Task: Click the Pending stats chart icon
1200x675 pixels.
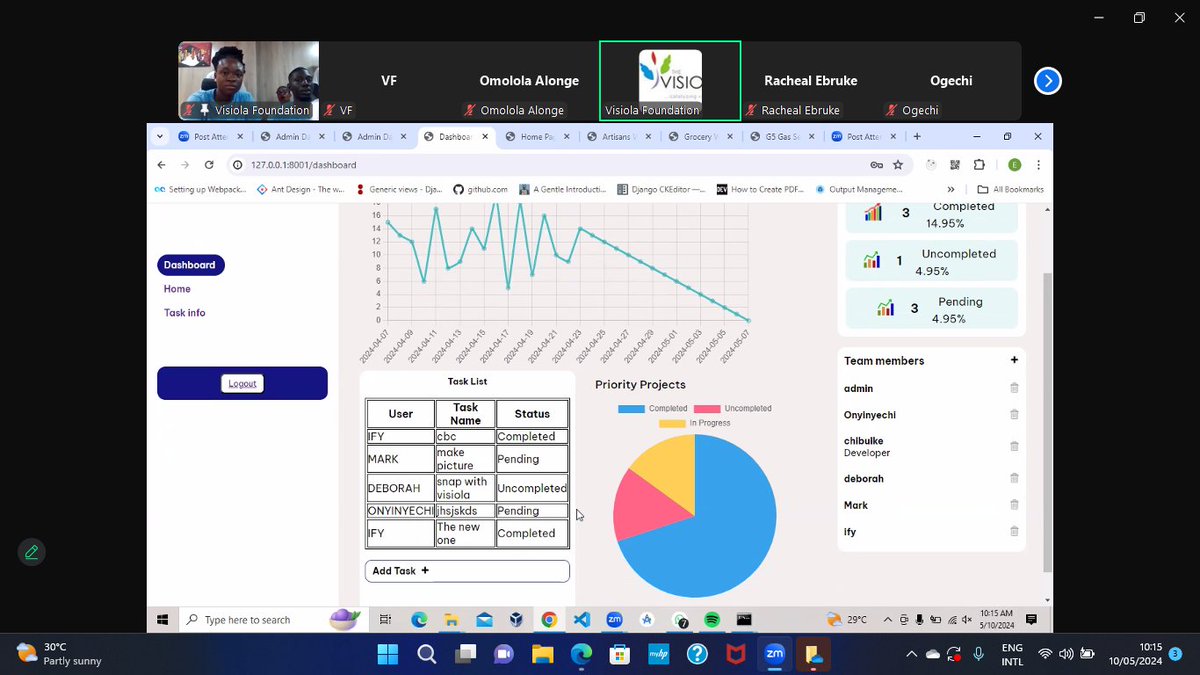Action: [x=885, y=309]
